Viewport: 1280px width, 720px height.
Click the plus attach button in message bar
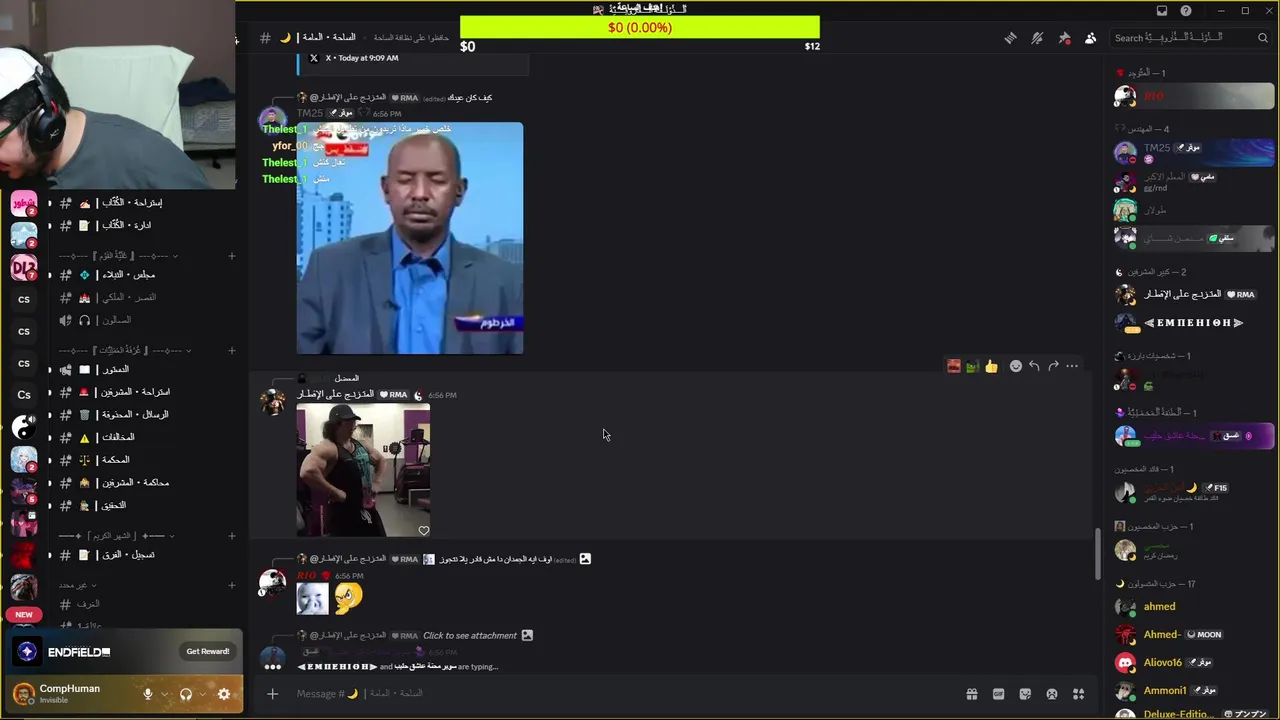point(272,694)
